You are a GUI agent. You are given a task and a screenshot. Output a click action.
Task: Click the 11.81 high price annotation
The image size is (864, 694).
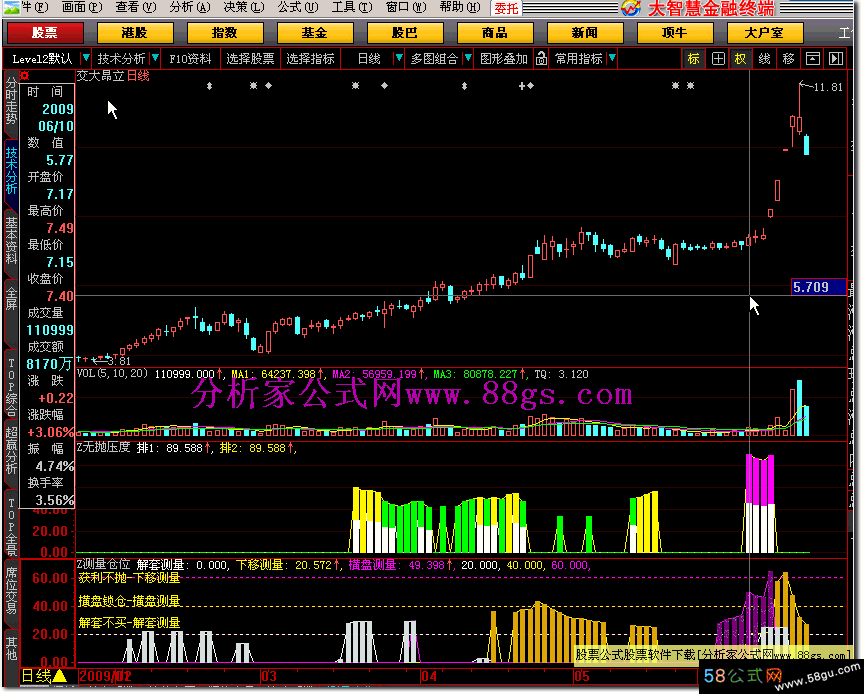(828, 87)
